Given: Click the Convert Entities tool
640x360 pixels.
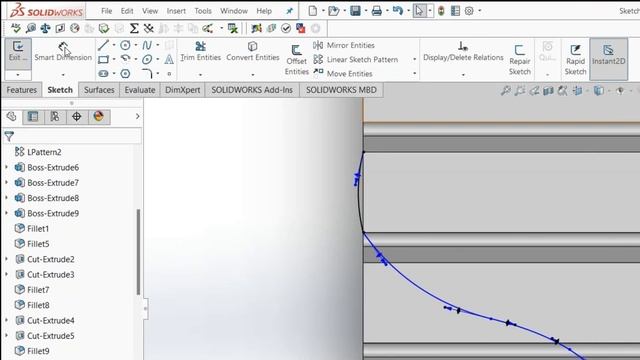Looking at the screenshot, I should [253, 52].
